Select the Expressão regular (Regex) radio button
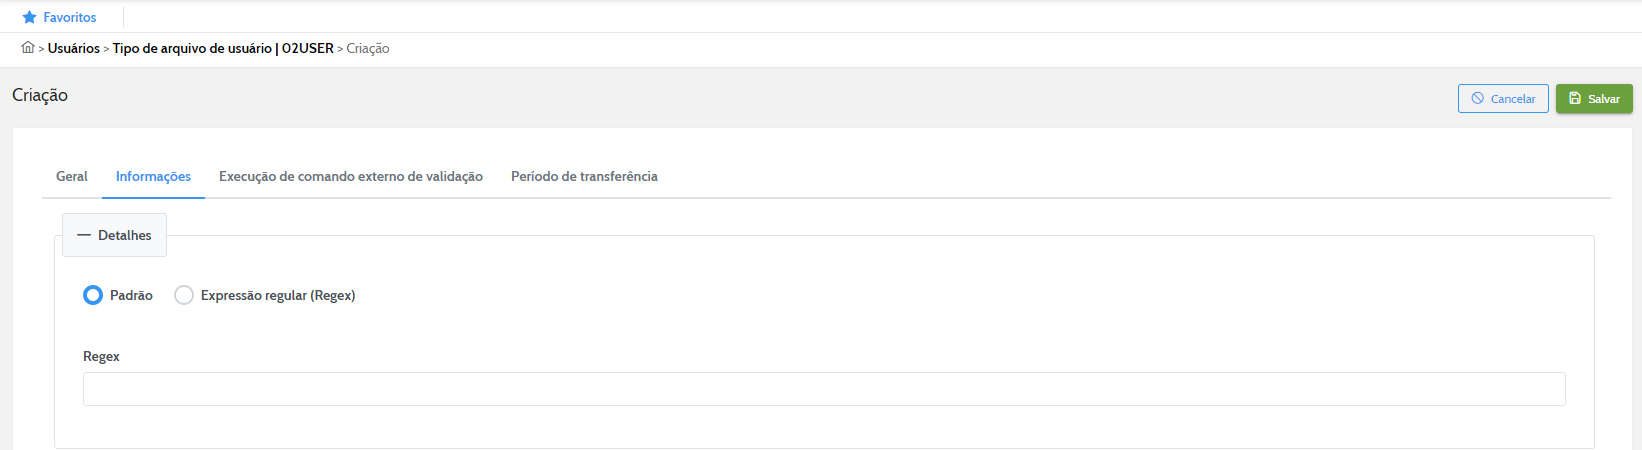This screenshot has width=1642, height=450. coord(184,295)
